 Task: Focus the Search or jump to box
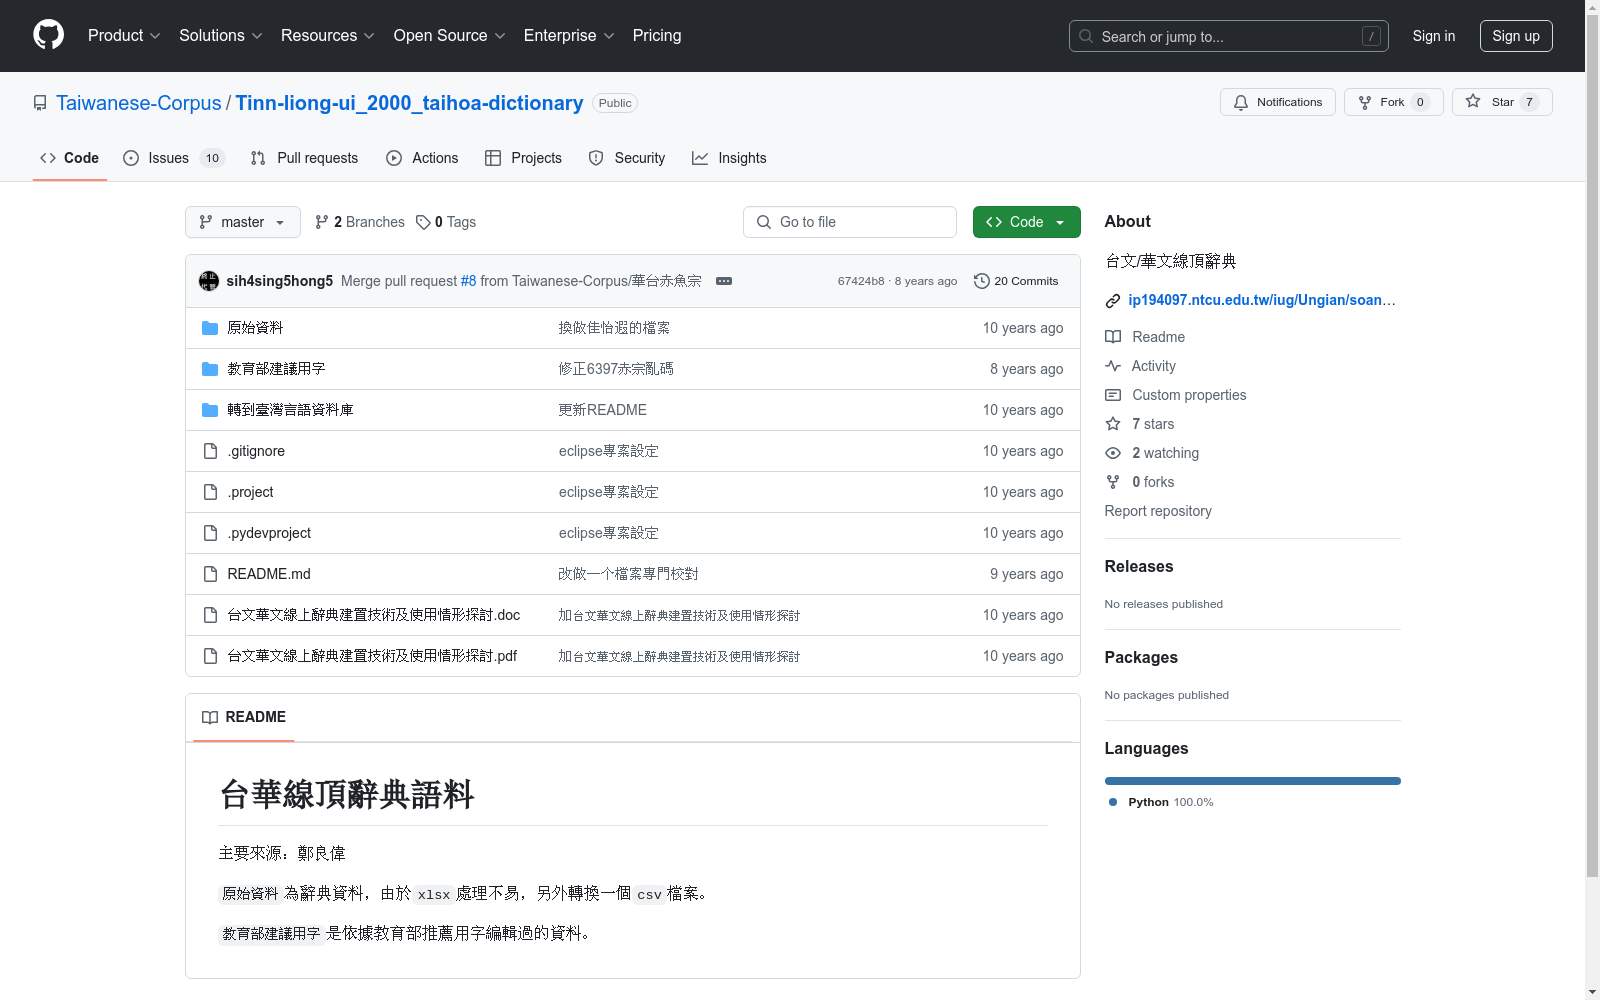pos(1229,36)
